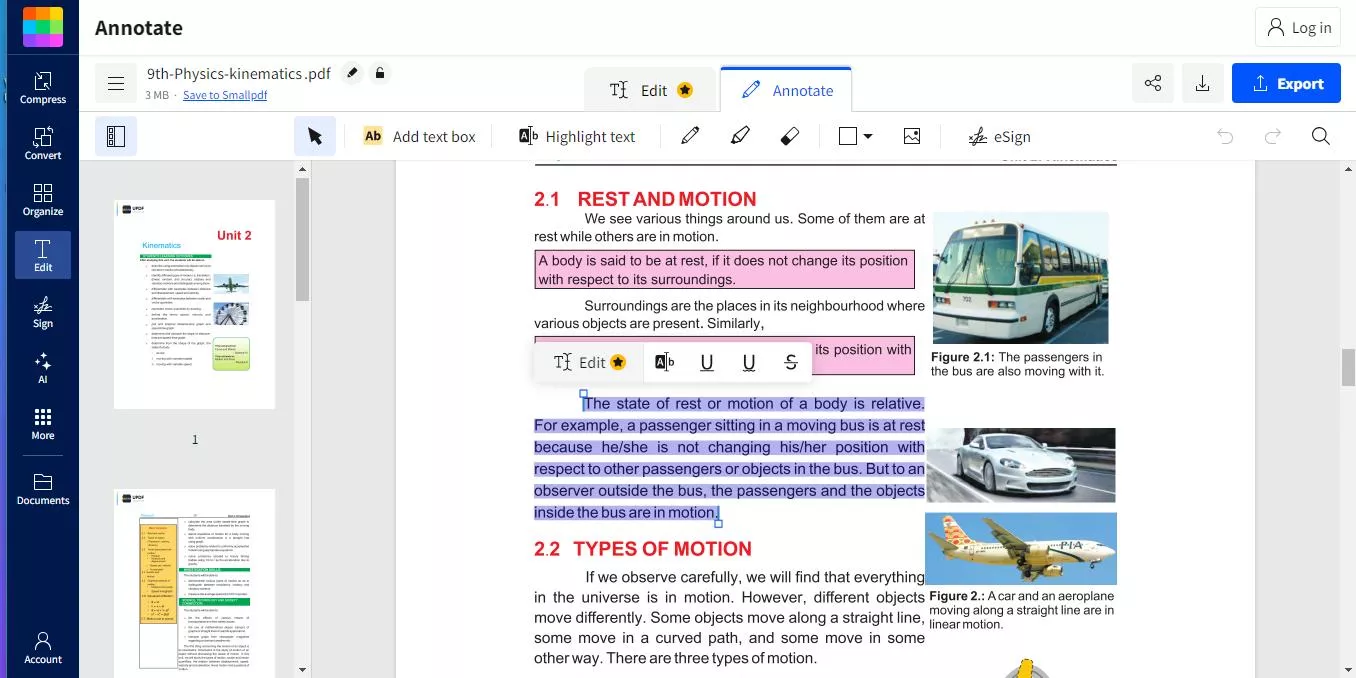The height and width of the screenshot is (678, 1356).
Task: Click the Save to Smallpdf link
Action: click(x=225, y=94)
